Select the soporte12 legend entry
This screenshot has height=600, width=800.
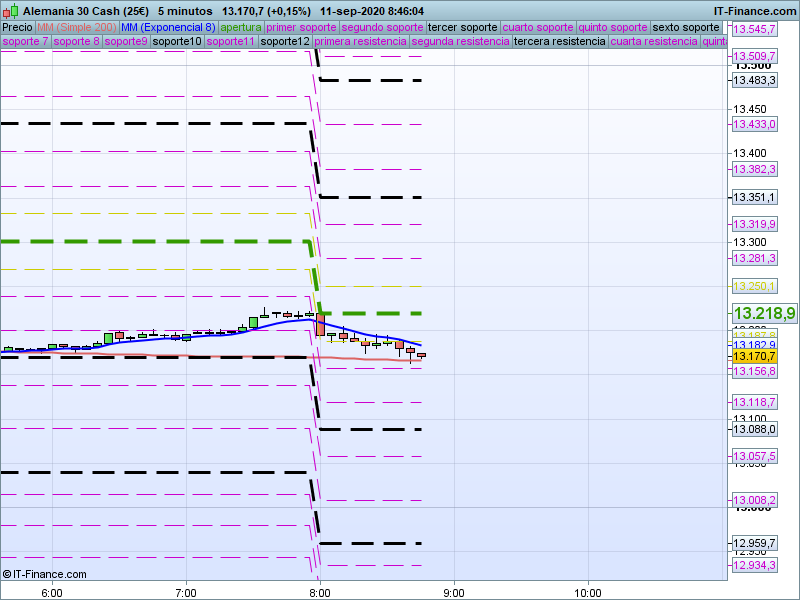284,42
